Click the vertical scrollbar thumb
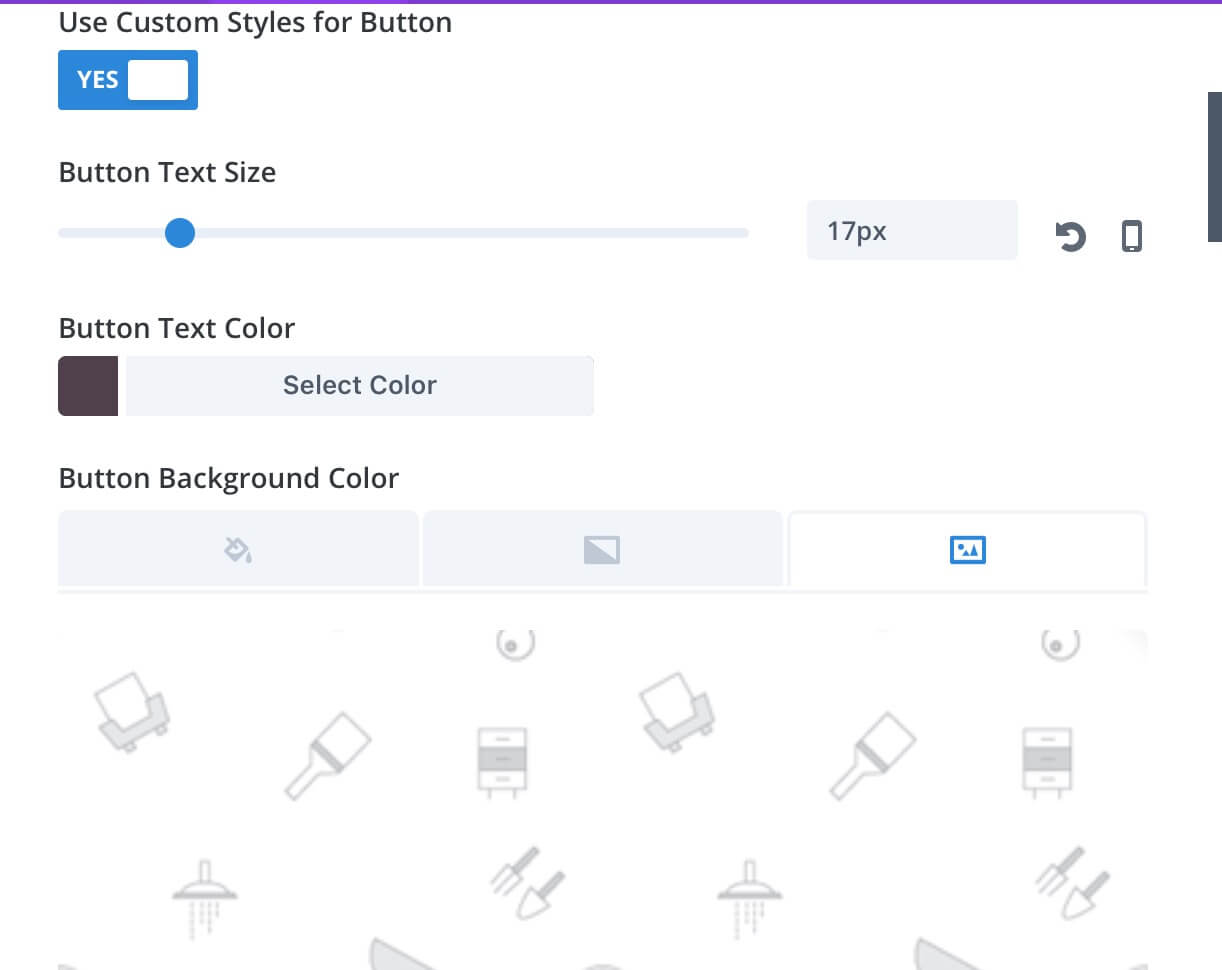Image resolution: width=1222 pixels, height=970 pixels. pos(1215,167)
